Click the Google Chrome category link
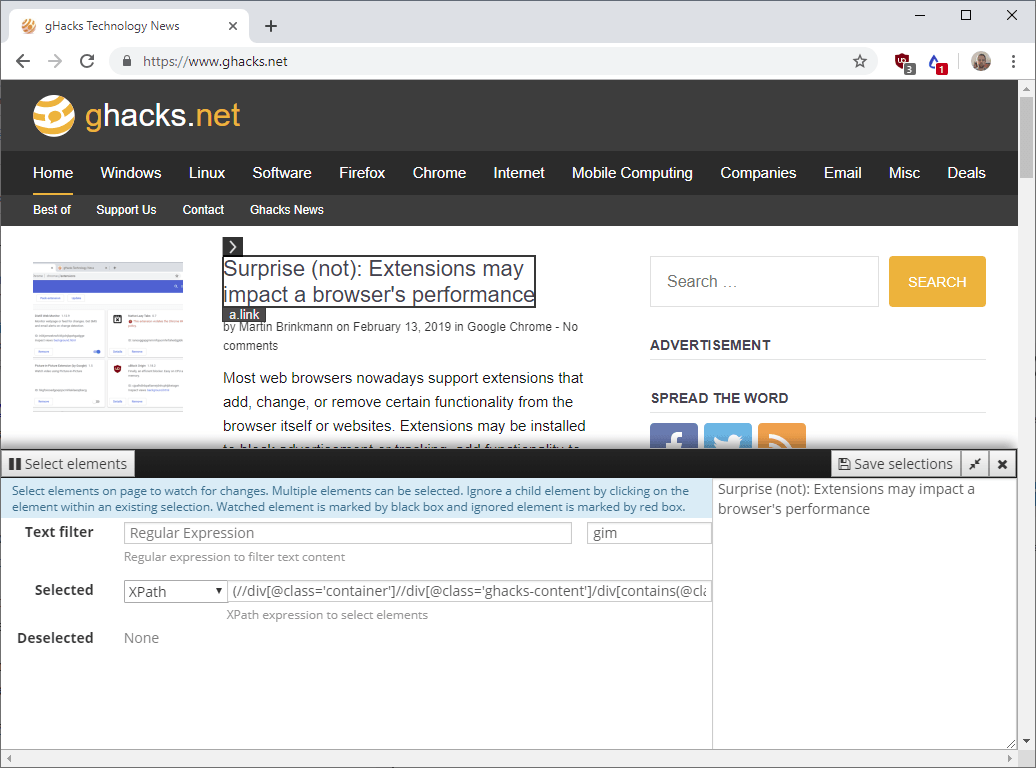The width and height of the screenshot is (1036, 768). (x=509, y=326)
